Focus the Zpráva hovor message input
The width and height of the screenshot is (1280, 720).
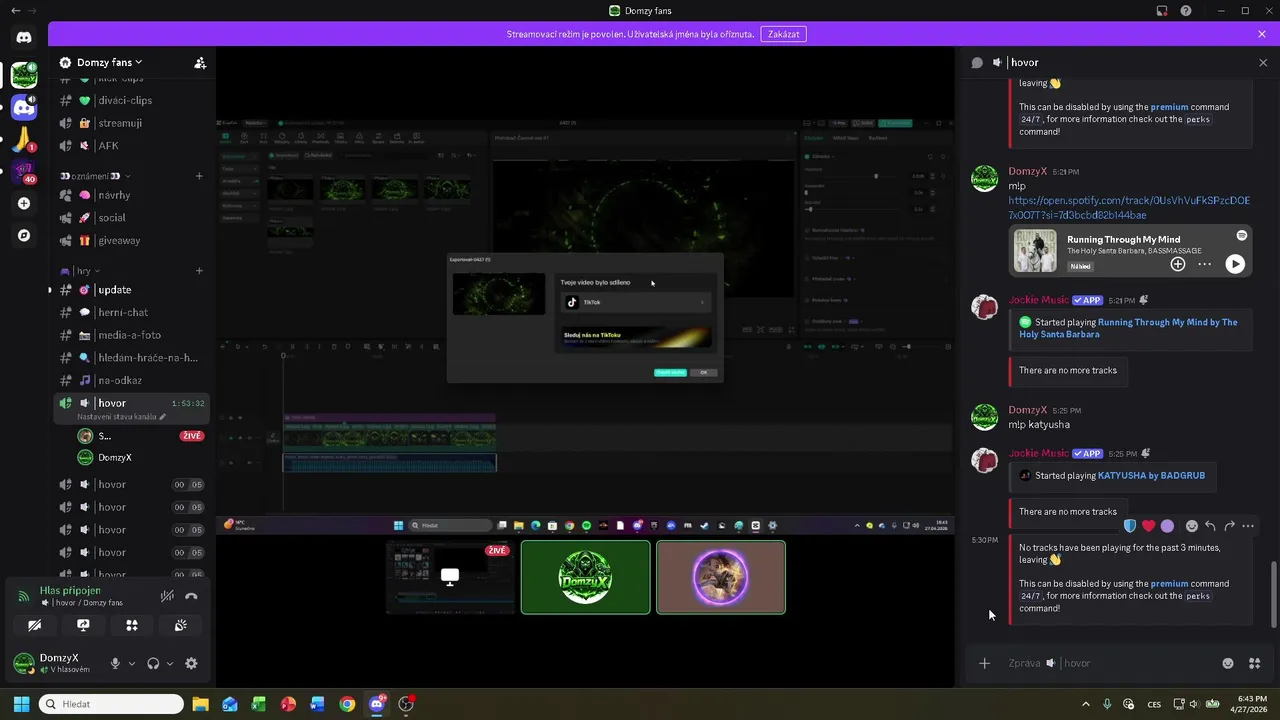click(x=1110, y=663)
